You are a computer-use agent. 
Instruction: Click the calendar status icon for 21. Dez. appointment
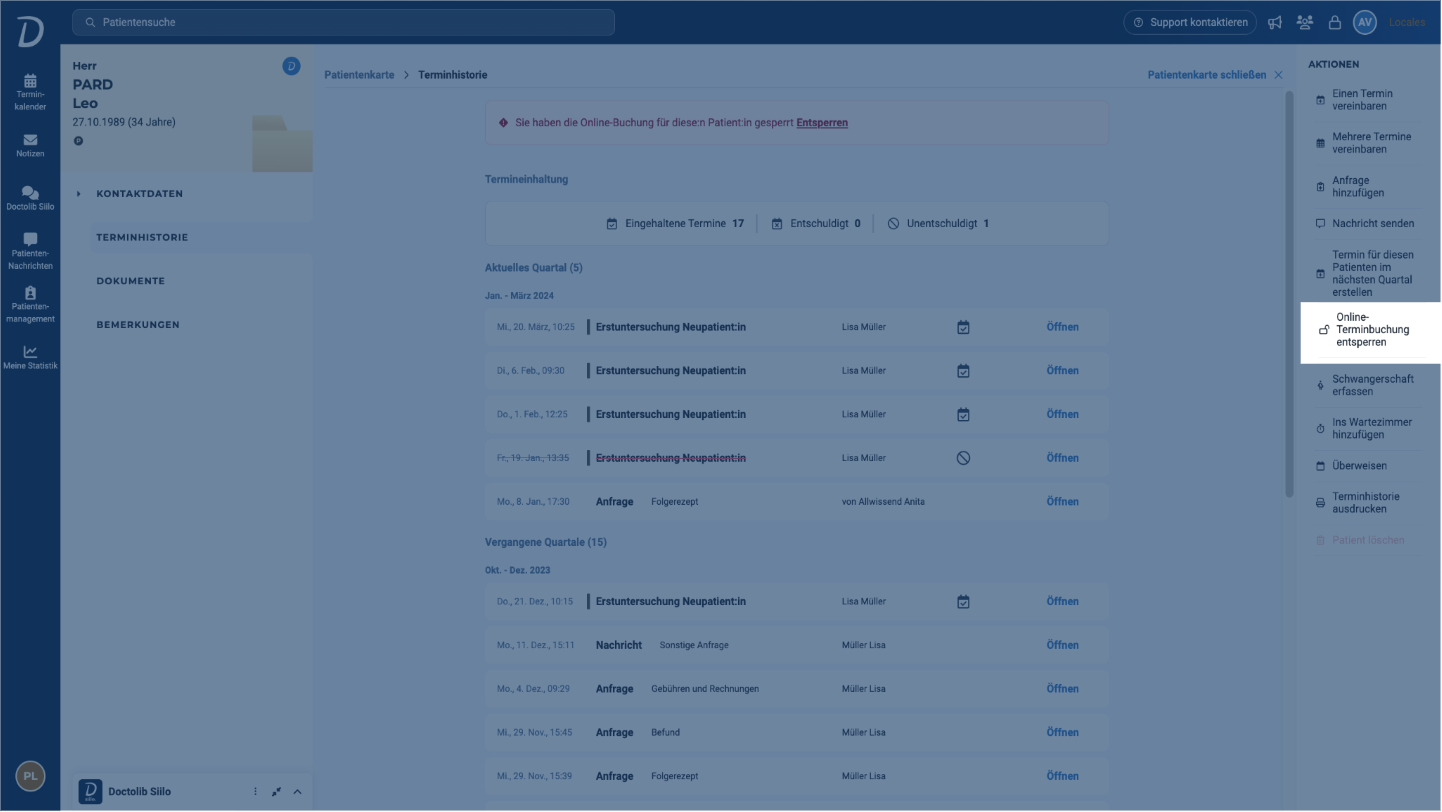(x=963, y=602)
